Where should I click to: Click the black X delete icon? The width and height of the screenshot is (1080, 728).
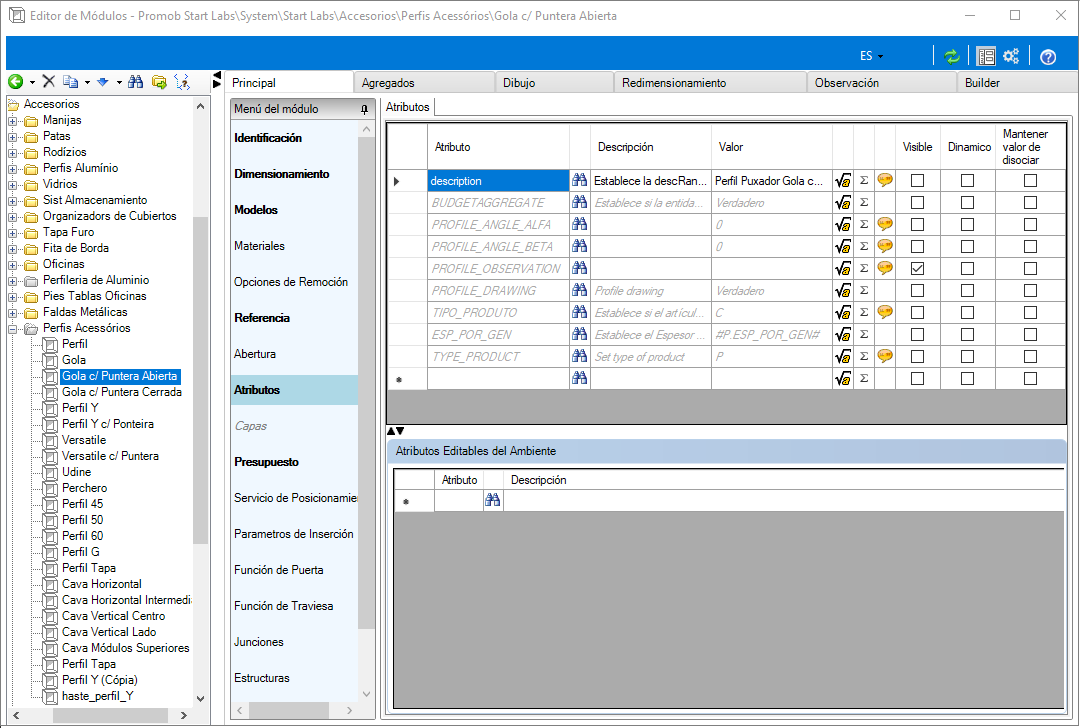[x=48, y=82]
